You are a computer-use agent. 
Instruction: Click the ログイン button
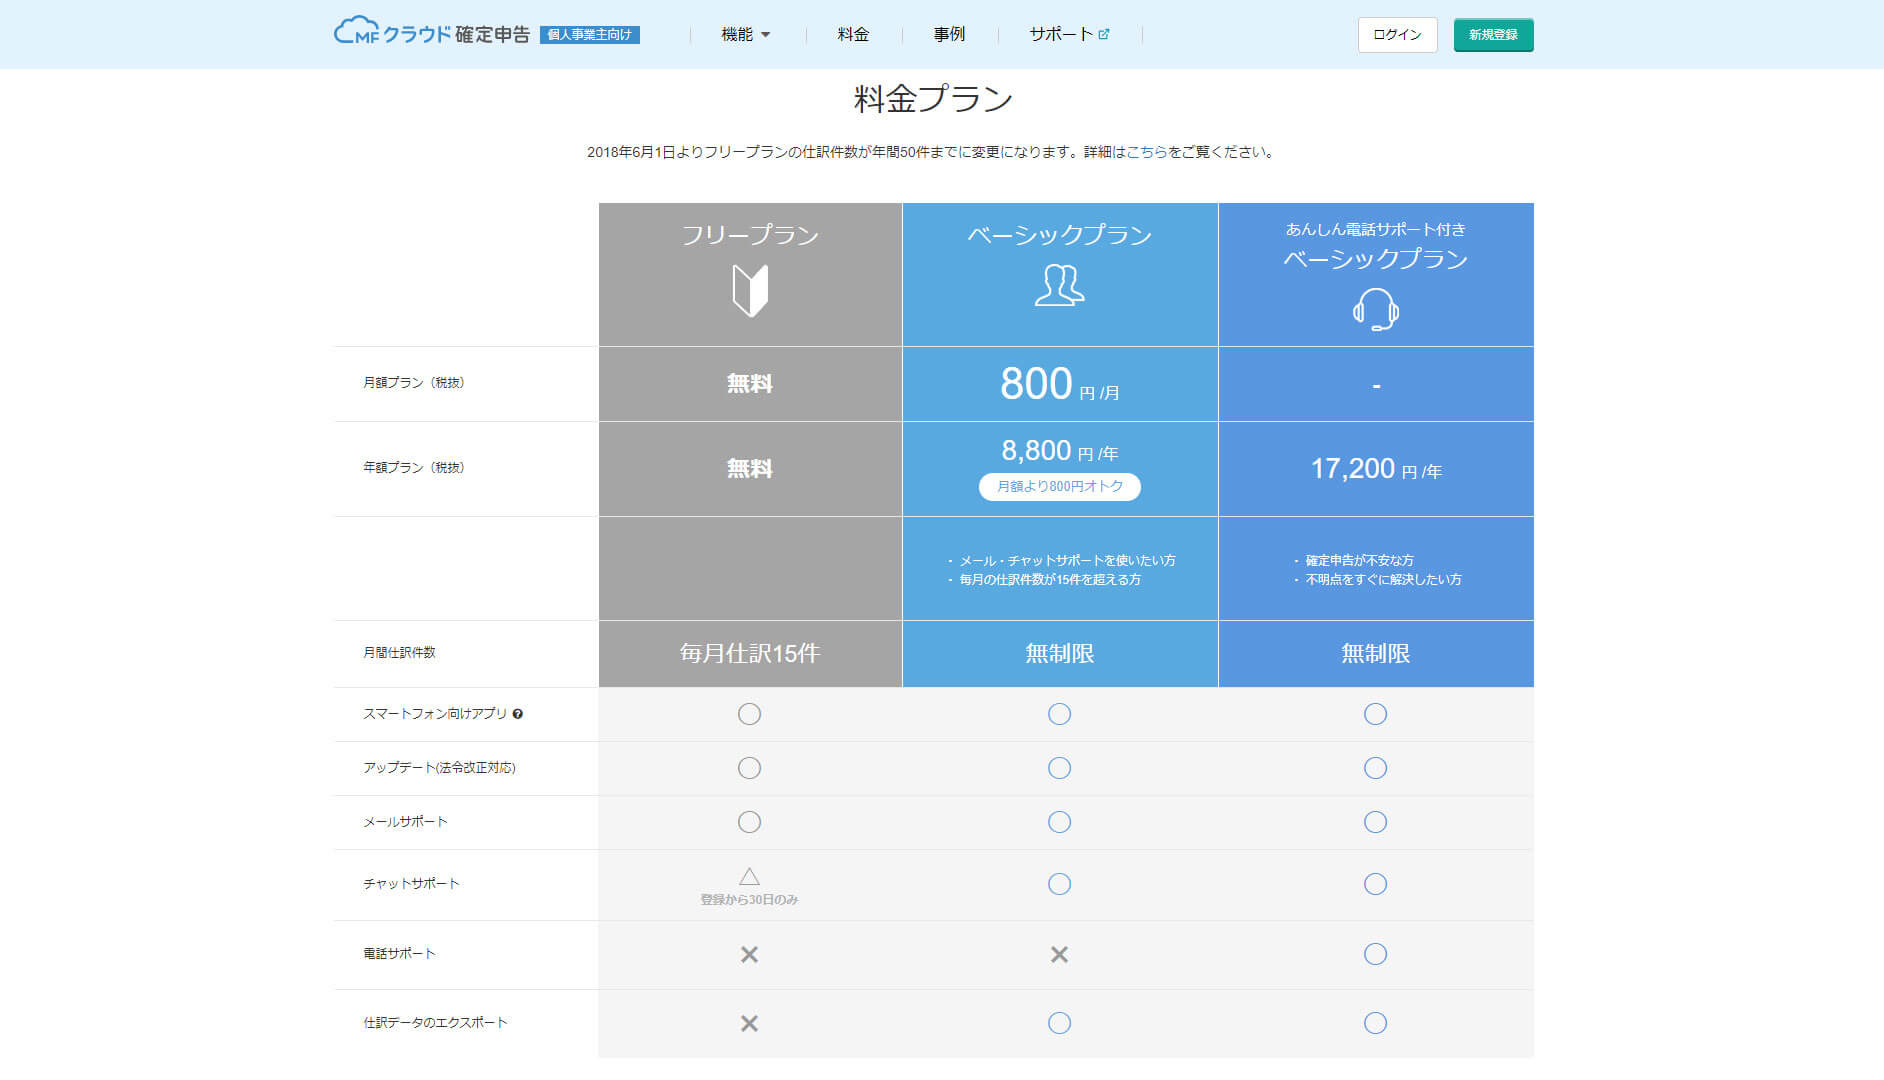tap(1397, 35)
